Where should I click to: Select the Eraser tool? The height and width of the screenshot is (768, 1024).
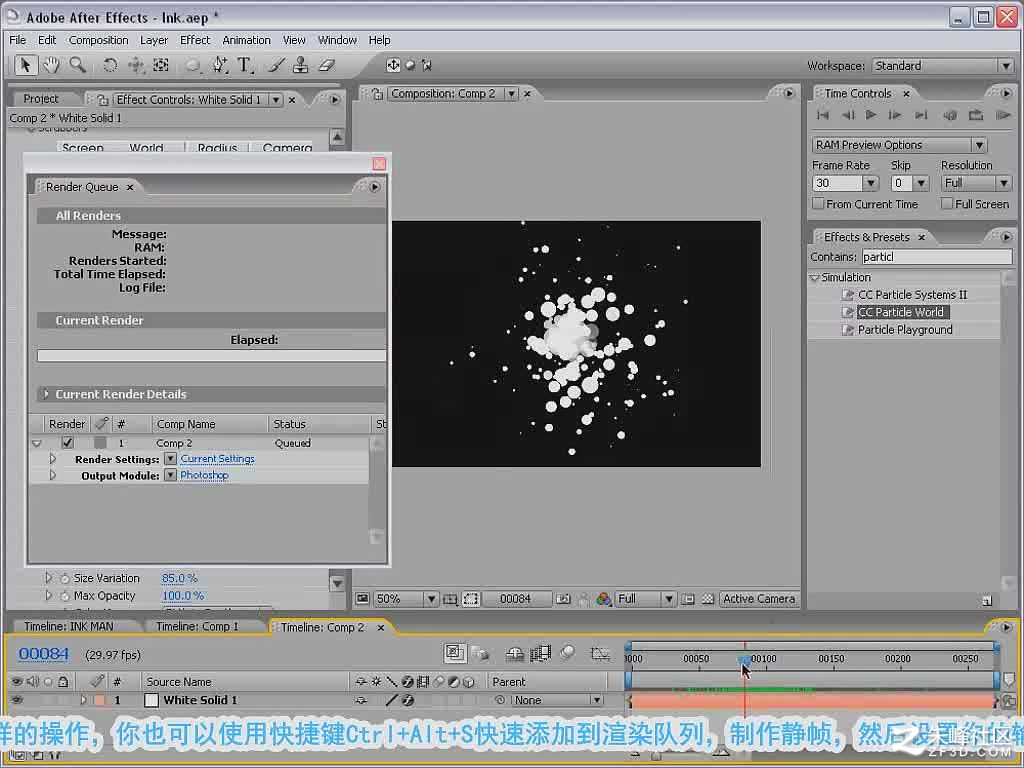(327, 65)
